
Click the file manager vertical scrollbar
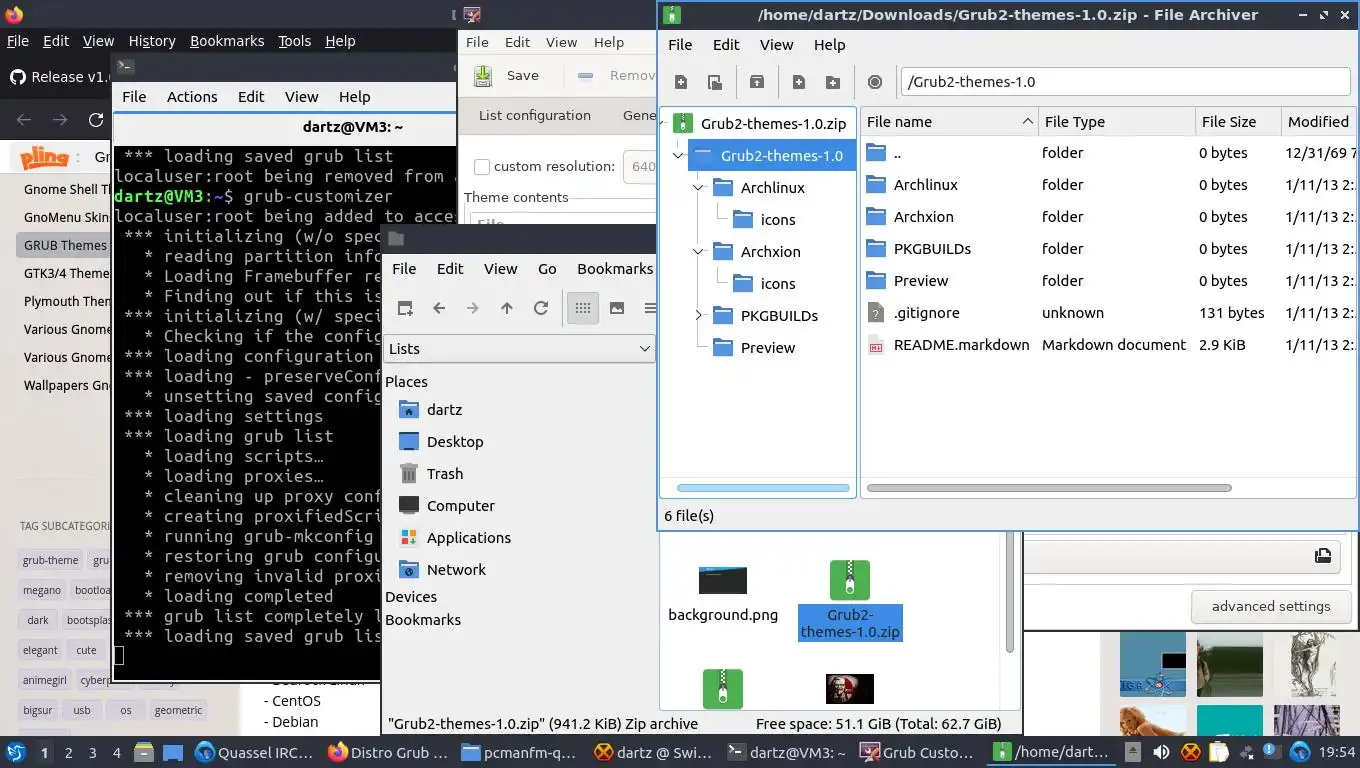(x=1010, y=591)
